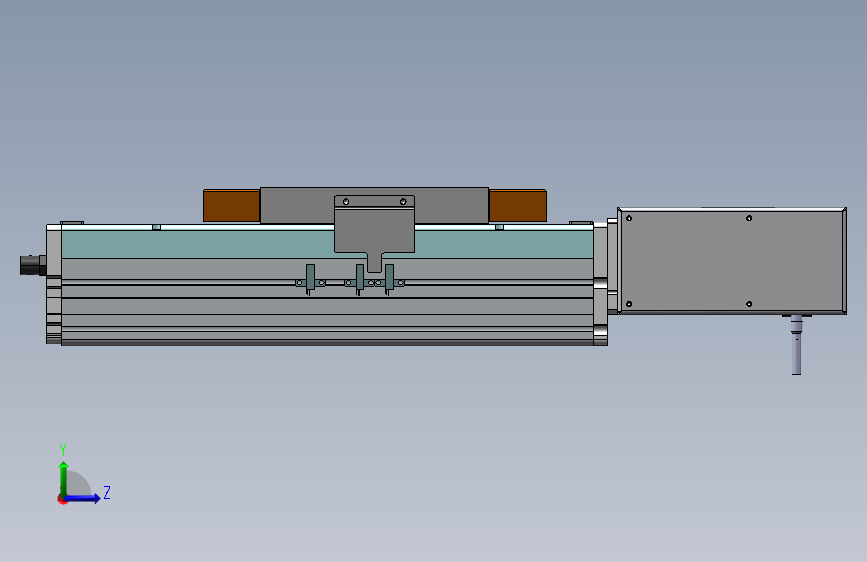
Task: Select the cable gland below the motor housing
Action: click(x=796, y=344)
